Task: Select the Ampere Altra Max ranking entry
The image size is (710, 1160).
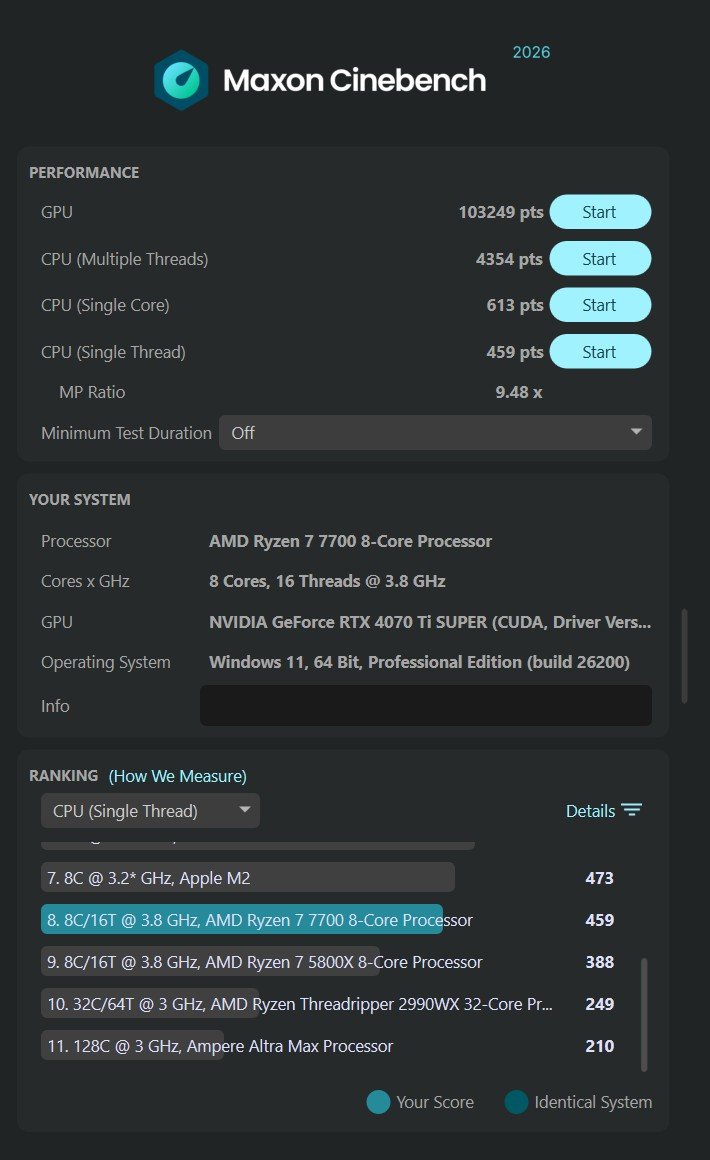Action: 330,1046
